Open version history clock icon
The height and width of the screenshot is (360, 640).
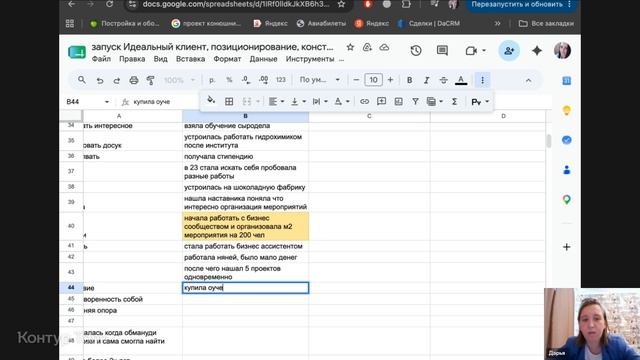pyautogui.click(x=416, y=51)
